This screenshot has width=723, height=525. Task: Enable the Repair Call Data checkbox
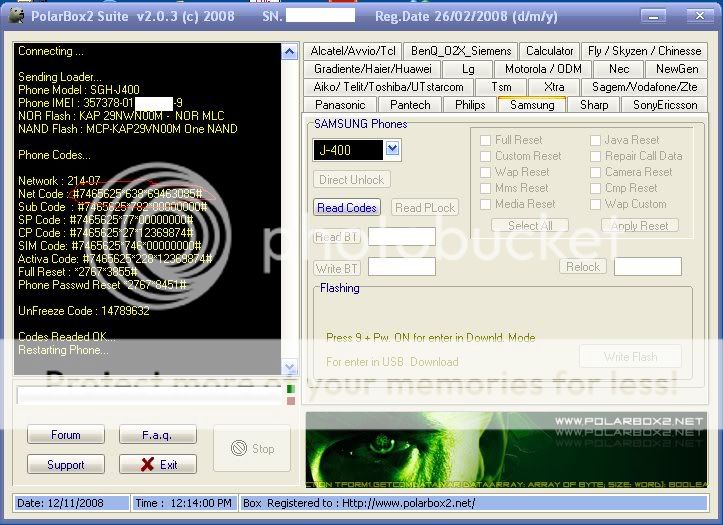(595, 156)
